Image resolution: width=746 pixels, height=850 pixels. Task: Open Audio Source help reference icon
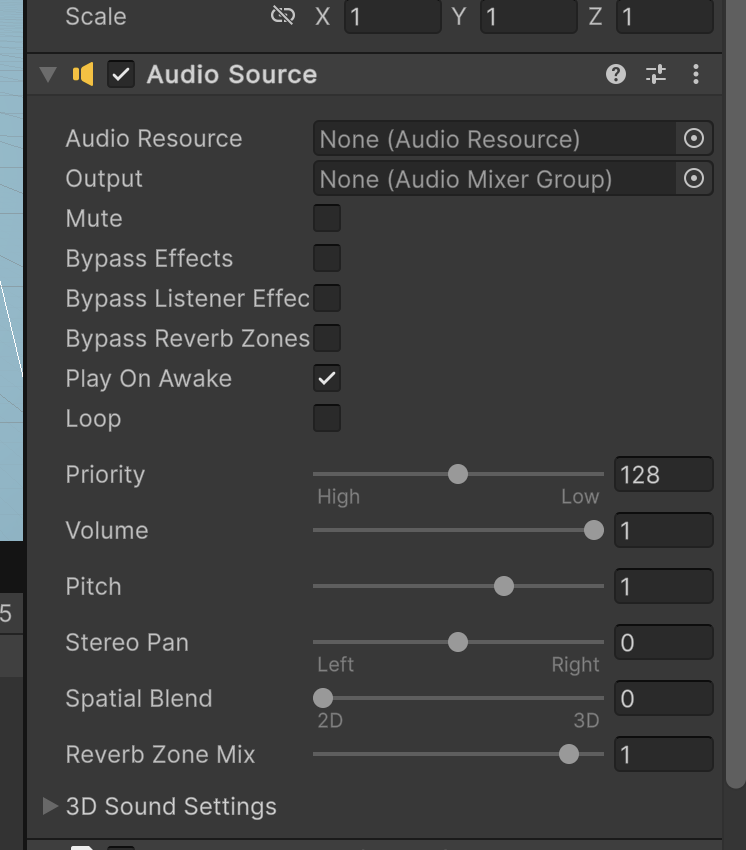click(616, 74)
